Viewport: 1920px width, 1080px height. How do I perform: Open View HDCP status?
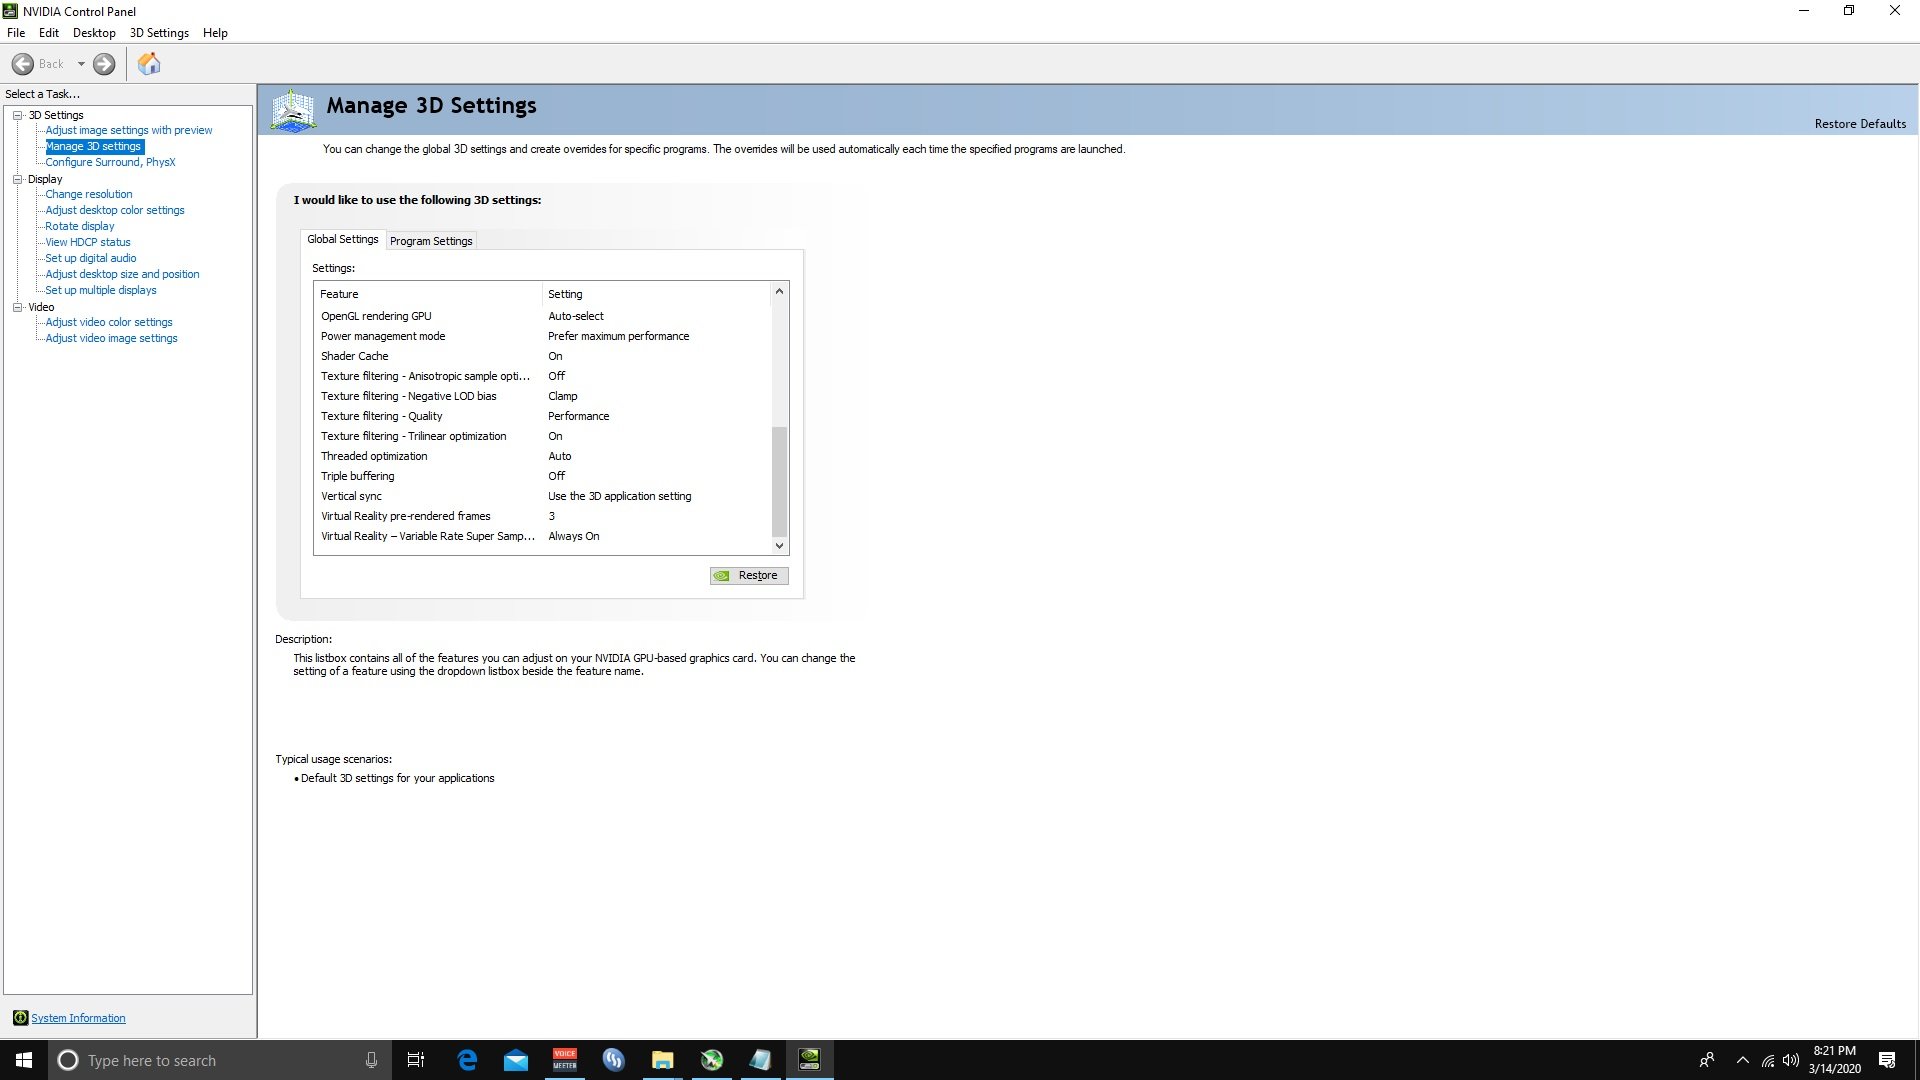tap(88, 242)
